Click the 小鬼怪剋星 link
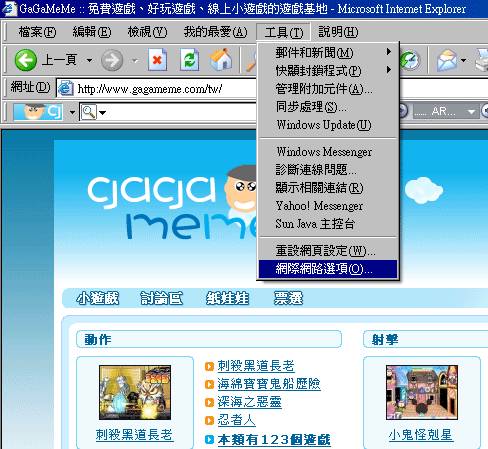The width and height of the screenshot is (488, 449). (421, 435)
